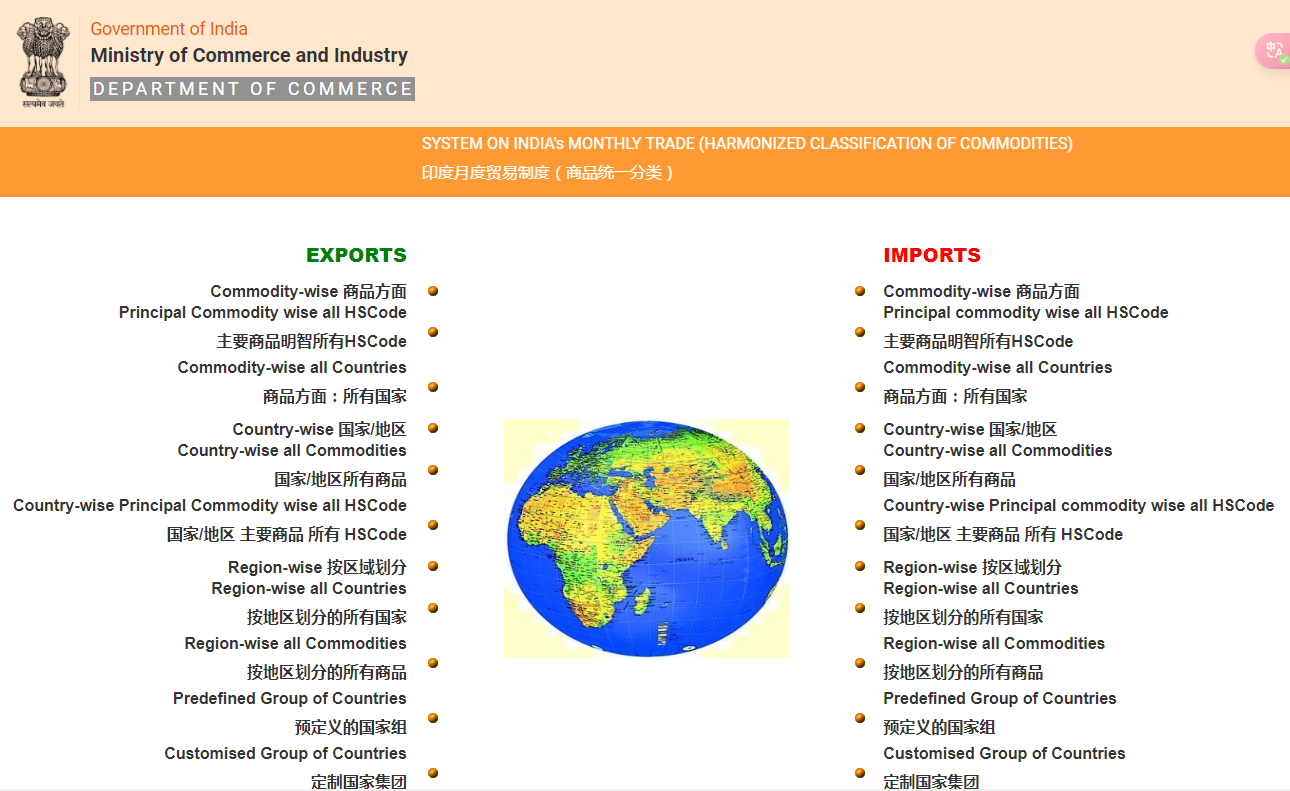Image resolution: width=1290 pixels, height=791 pixels.
Task: Click bullet beside Imports Customised Group of Countries
Action: pyautogui.click(x=860, y=773)
